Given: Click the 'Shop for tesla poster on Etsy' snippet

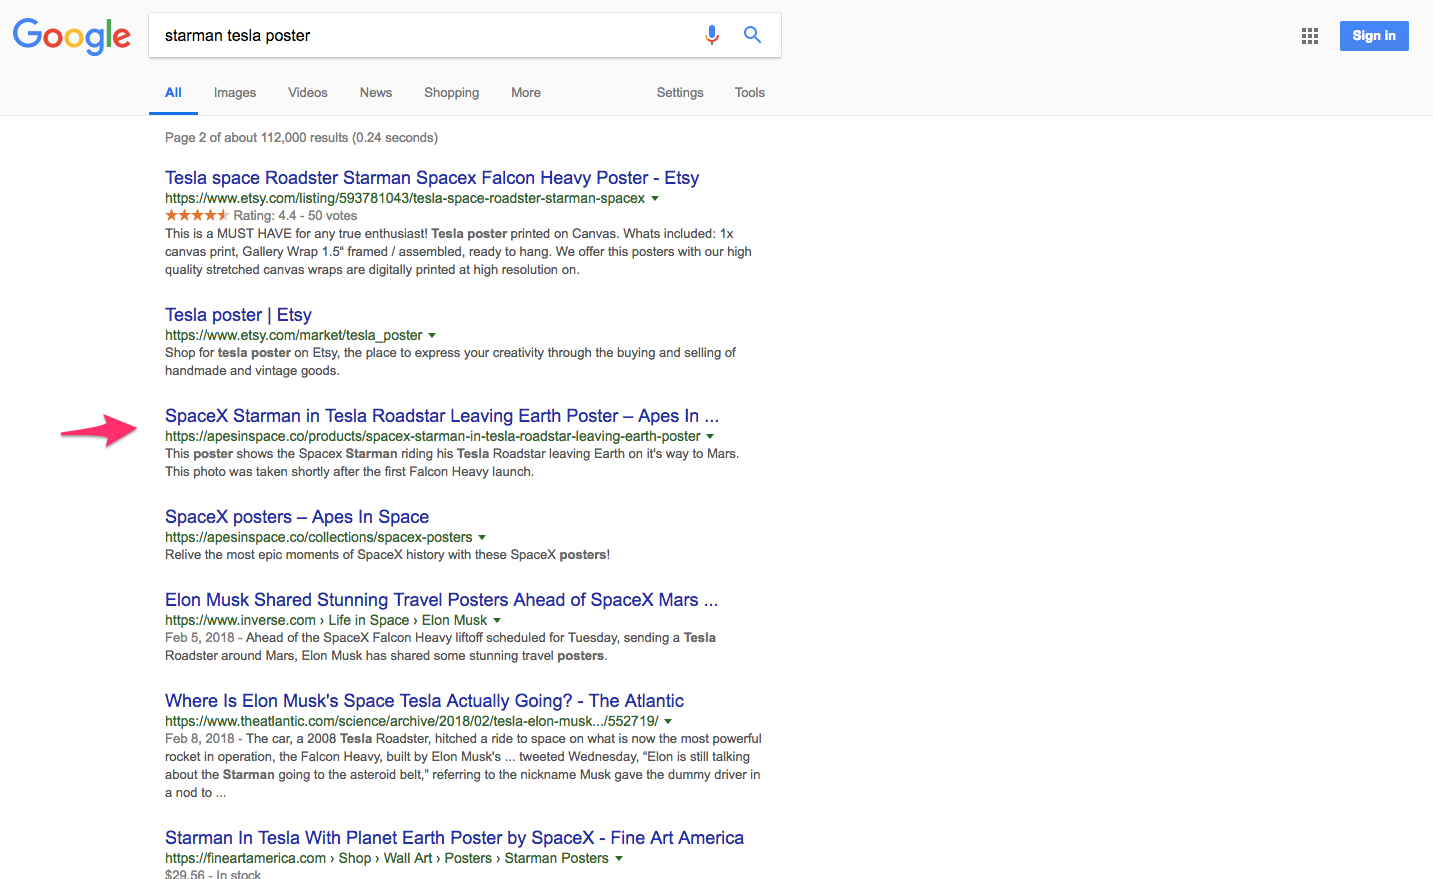Looking at the screenshot, I should point(450,361).
